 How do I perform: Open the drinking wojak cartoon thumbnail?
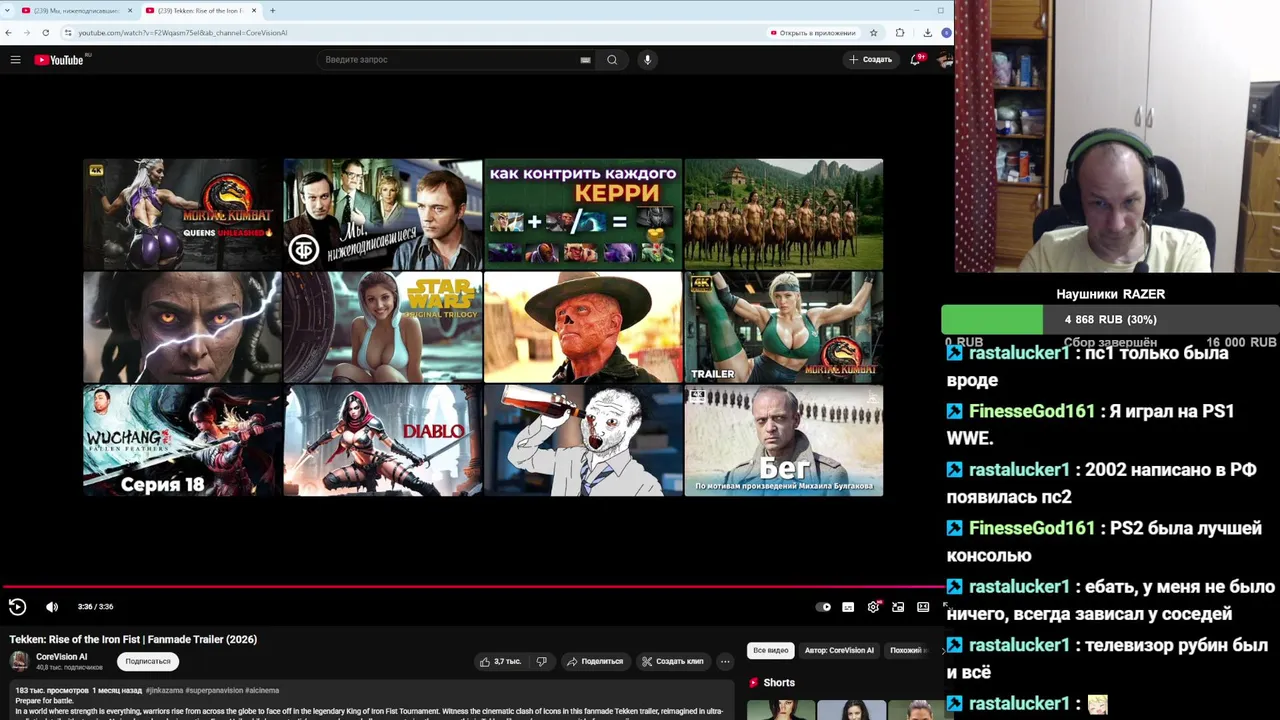tap(583, 440)
